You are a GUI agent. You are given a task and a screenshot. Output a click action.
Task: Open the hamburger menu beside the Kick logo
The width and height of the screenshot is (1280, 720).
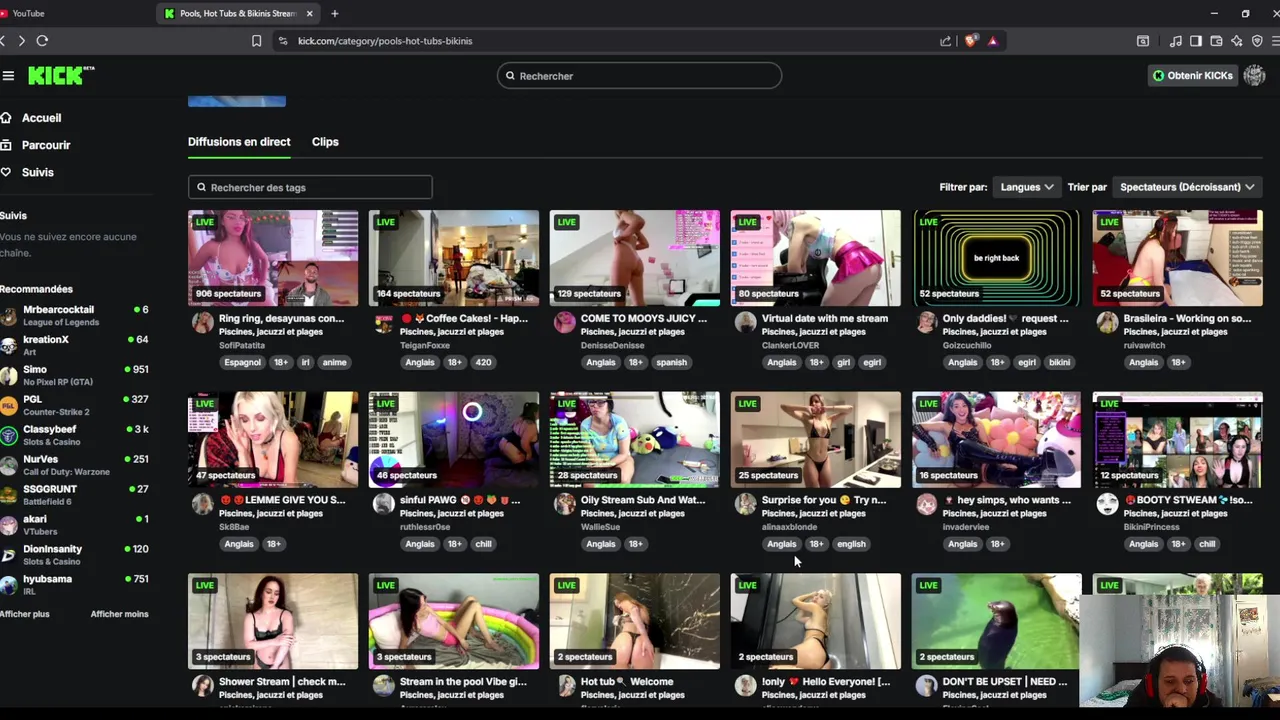coord(8,76)
